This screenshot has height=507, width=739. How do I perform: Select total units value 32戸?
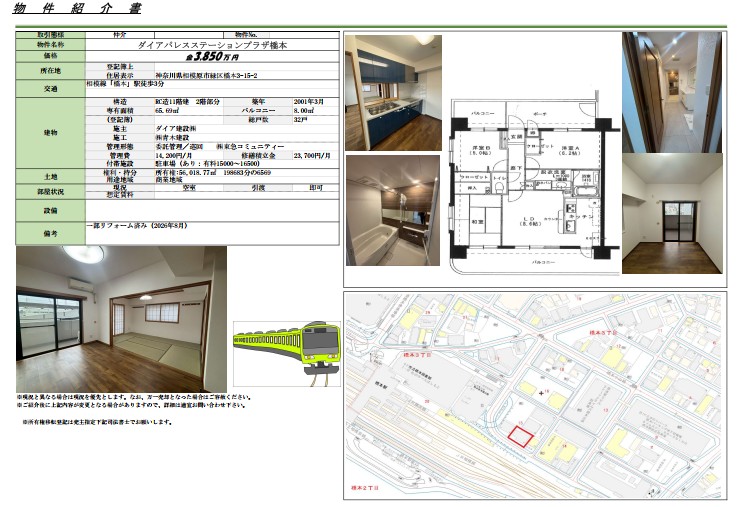(300, 120)
